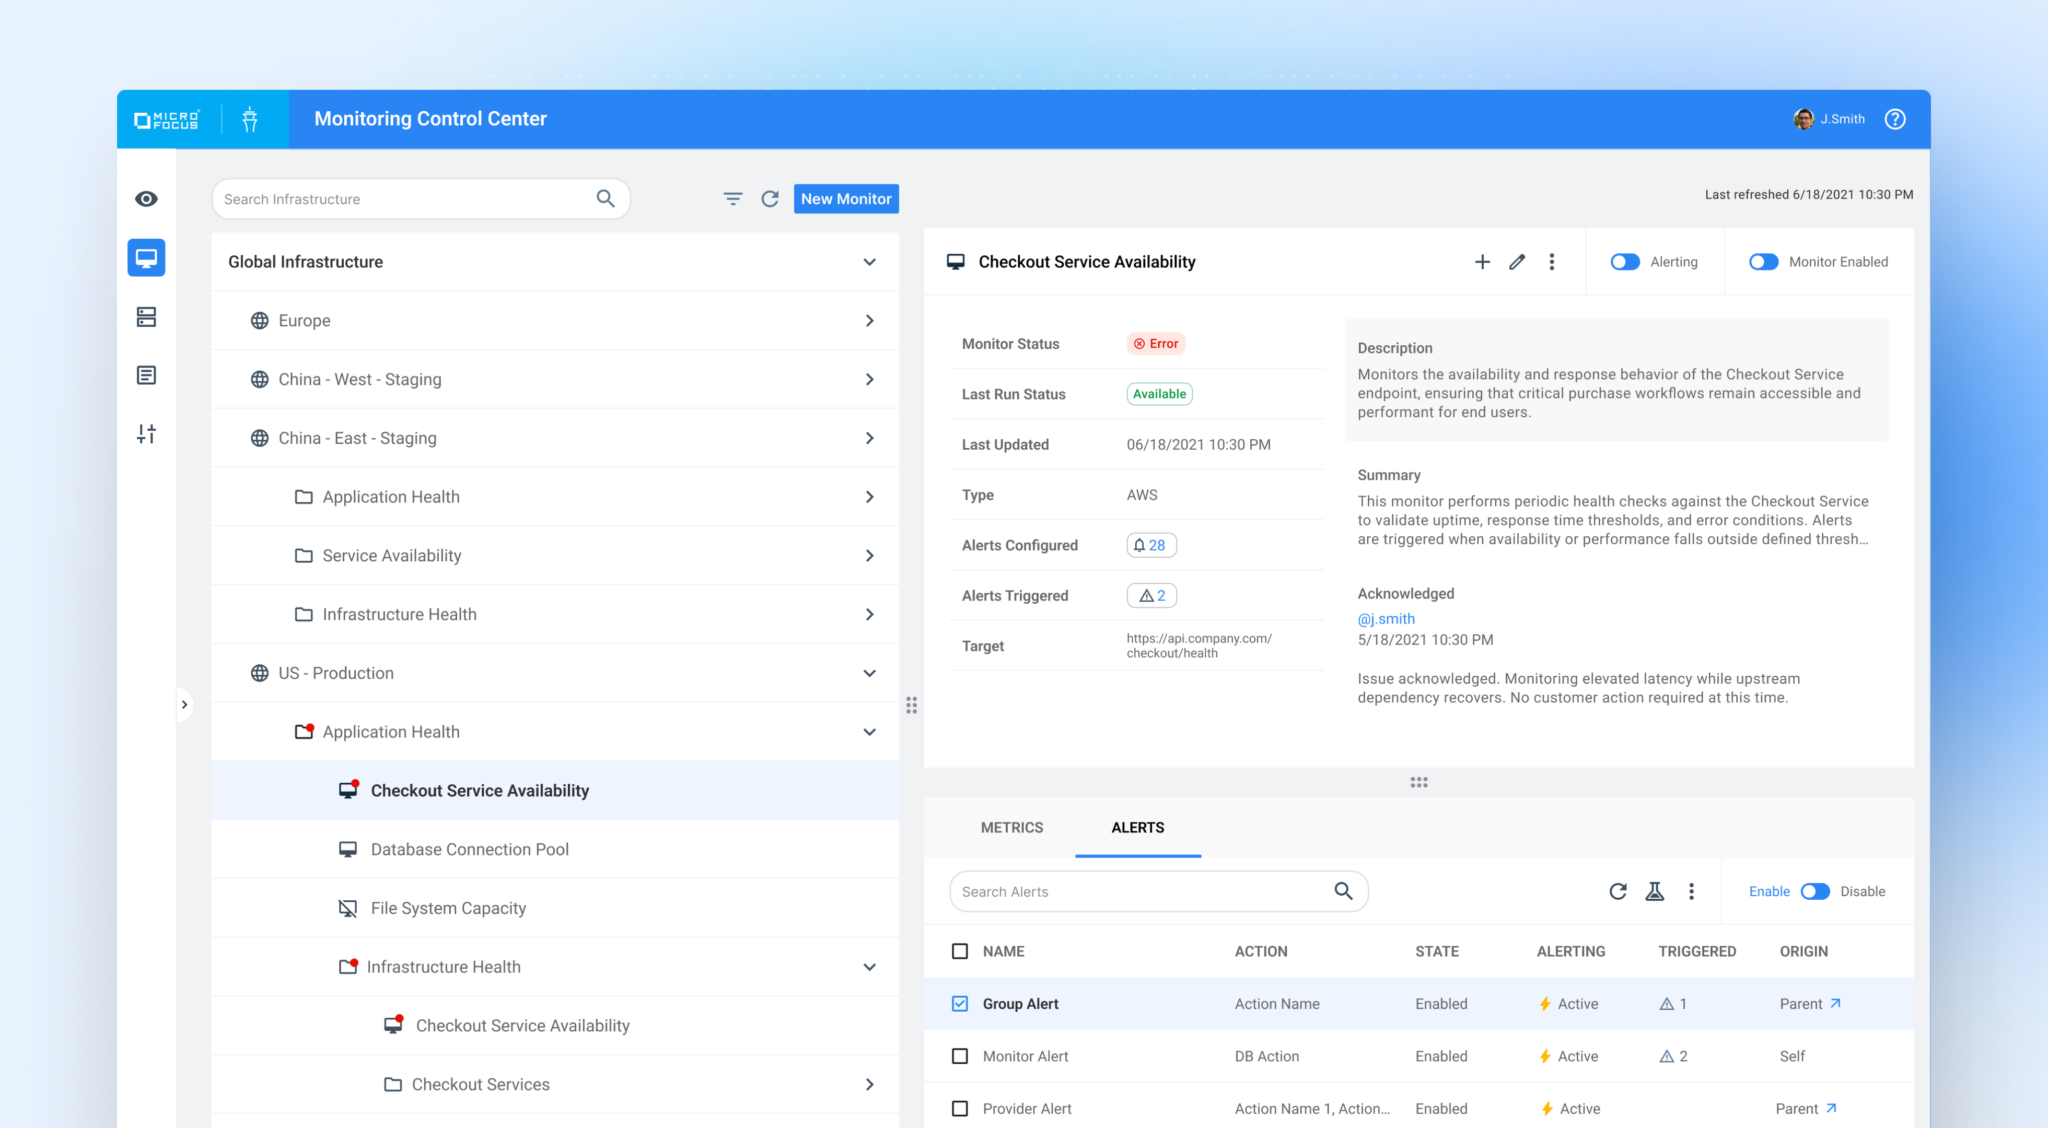Screen dimensions: 2048x1128
Task: Open monitor header three-dot menu
Action: [1552, 262]
